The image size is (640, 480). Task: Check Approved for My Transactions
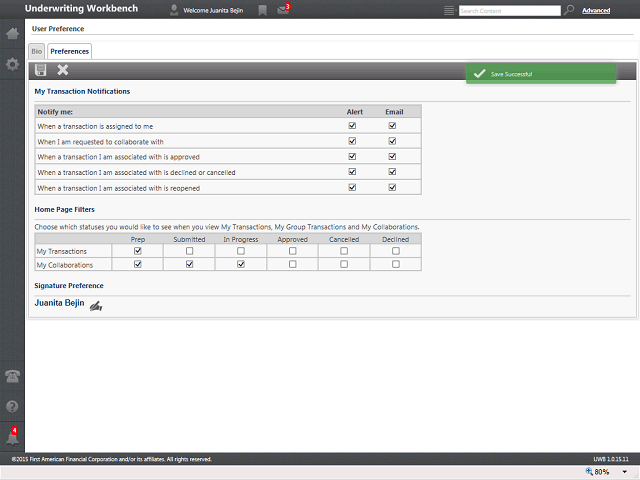coord(293,251)
